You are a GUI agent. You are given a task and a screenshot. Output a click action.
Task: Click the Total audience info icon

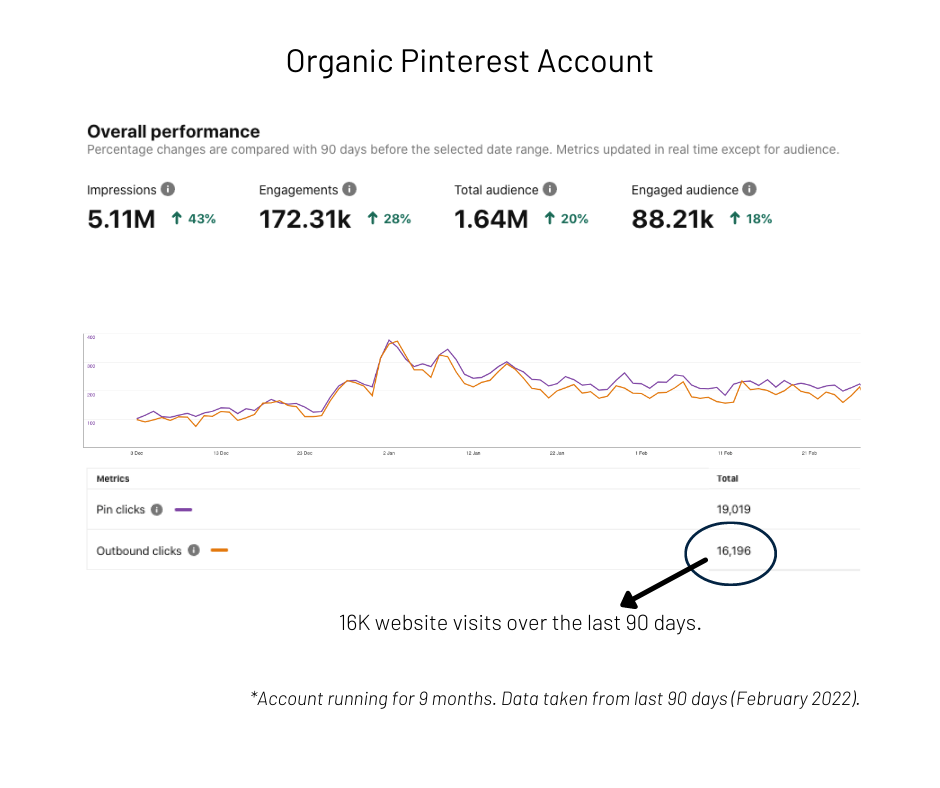point(550,190)
